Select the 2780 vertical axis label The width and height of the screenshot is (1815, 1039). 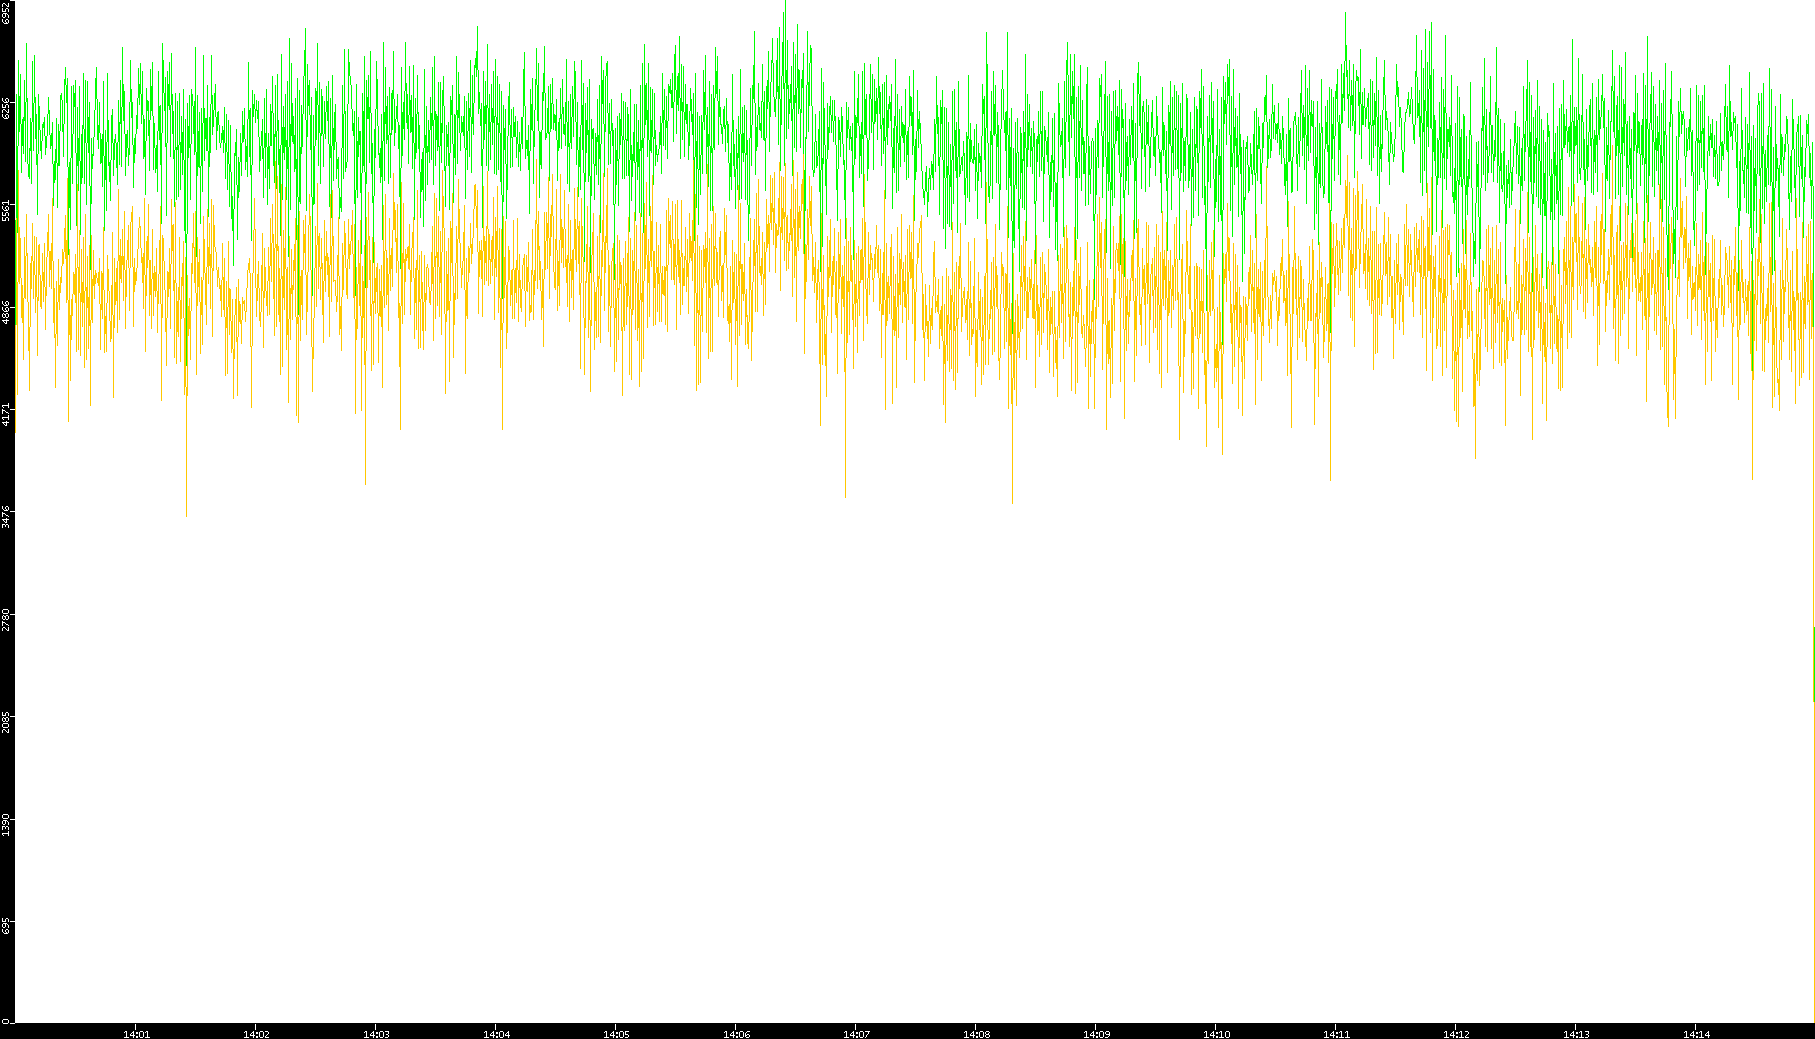pos(7,618)
